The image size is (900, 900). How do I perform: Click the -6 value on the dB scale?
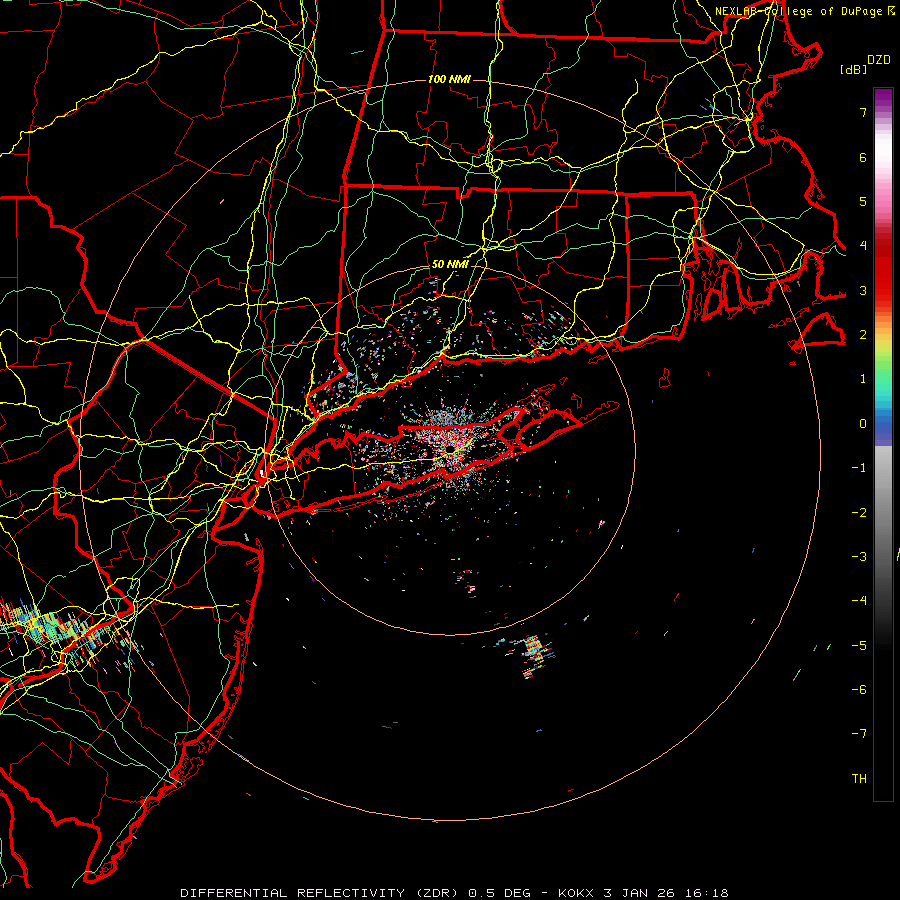859,690
